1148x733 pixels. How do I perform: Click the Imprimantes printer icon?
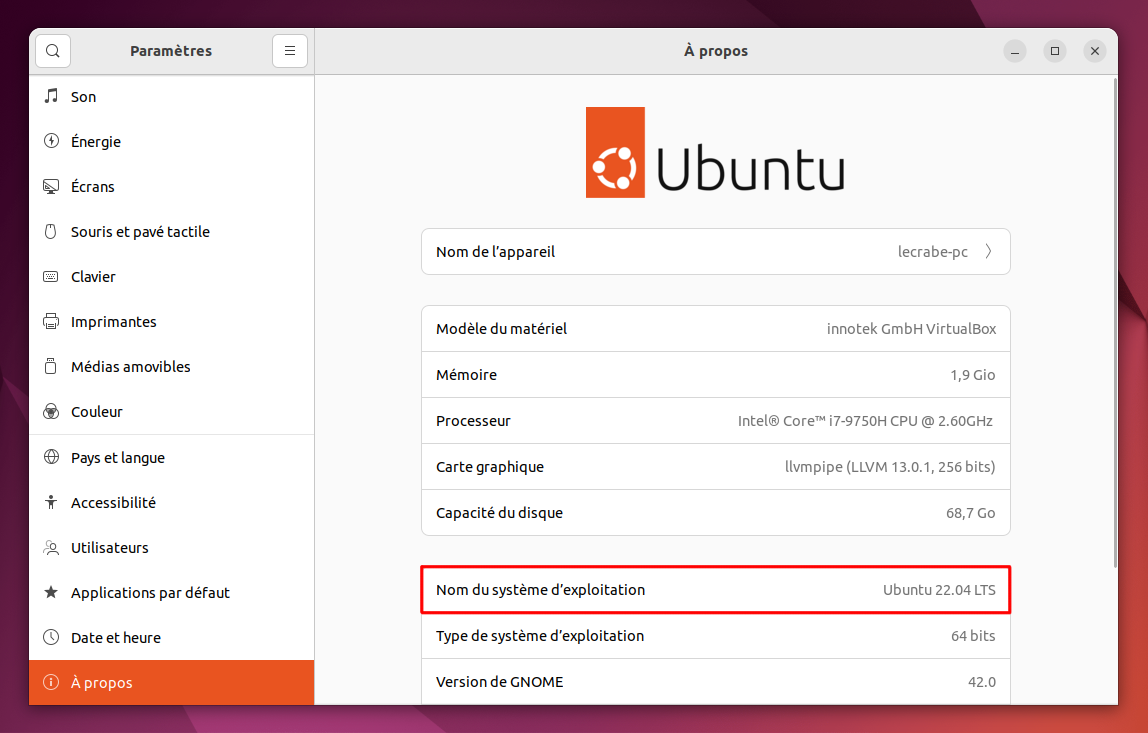(51, 321)
